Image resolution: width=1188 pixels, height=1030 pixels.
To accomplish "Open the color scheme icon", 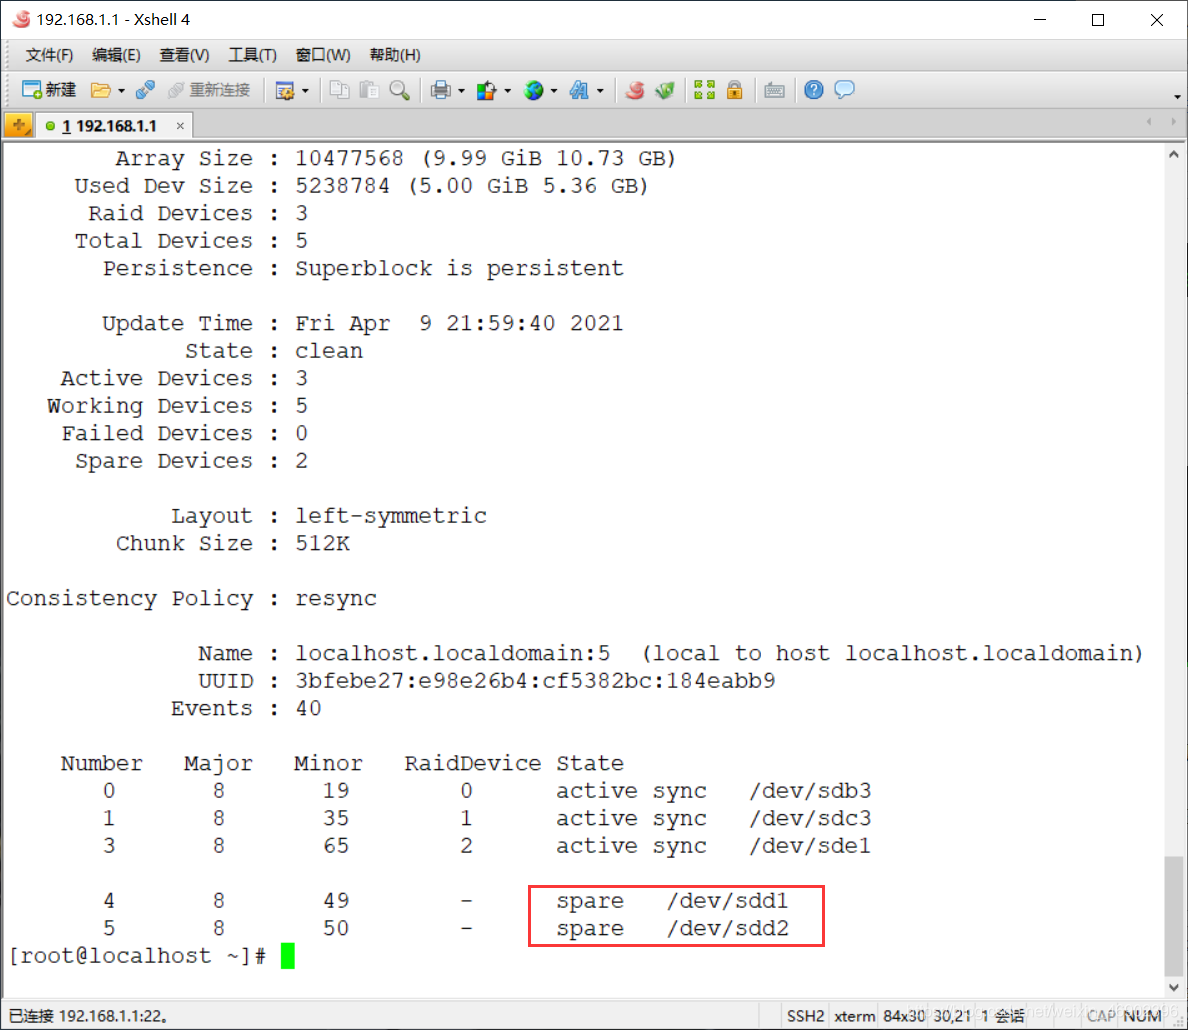I will pyautogui.click(x=486, y=91).
